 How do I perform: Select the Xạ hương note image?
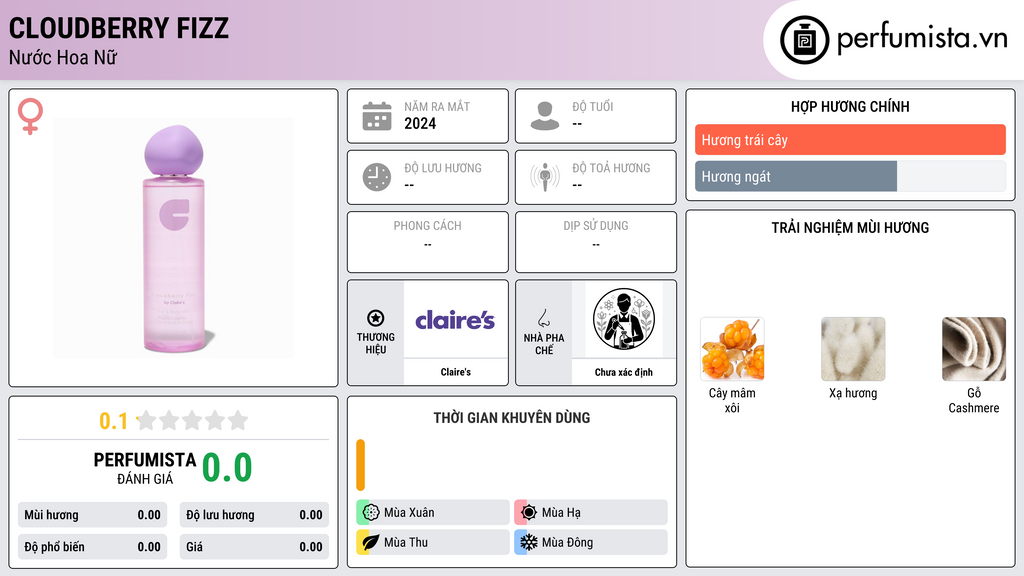pos(853,349)
